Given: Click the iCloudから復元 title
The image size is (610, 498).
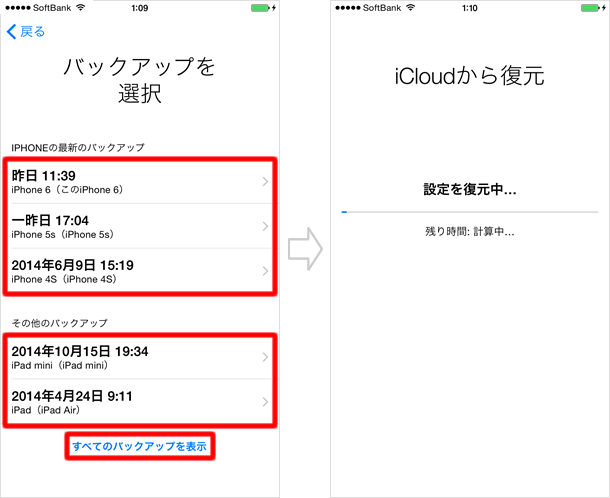Looking at the screenshot, I should click(x=470, y=75).
